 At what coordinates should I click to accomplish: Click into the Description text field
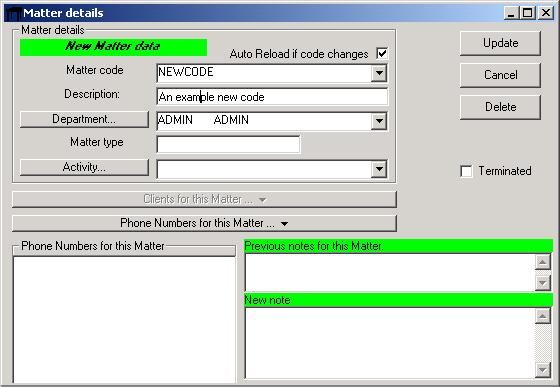272,97
